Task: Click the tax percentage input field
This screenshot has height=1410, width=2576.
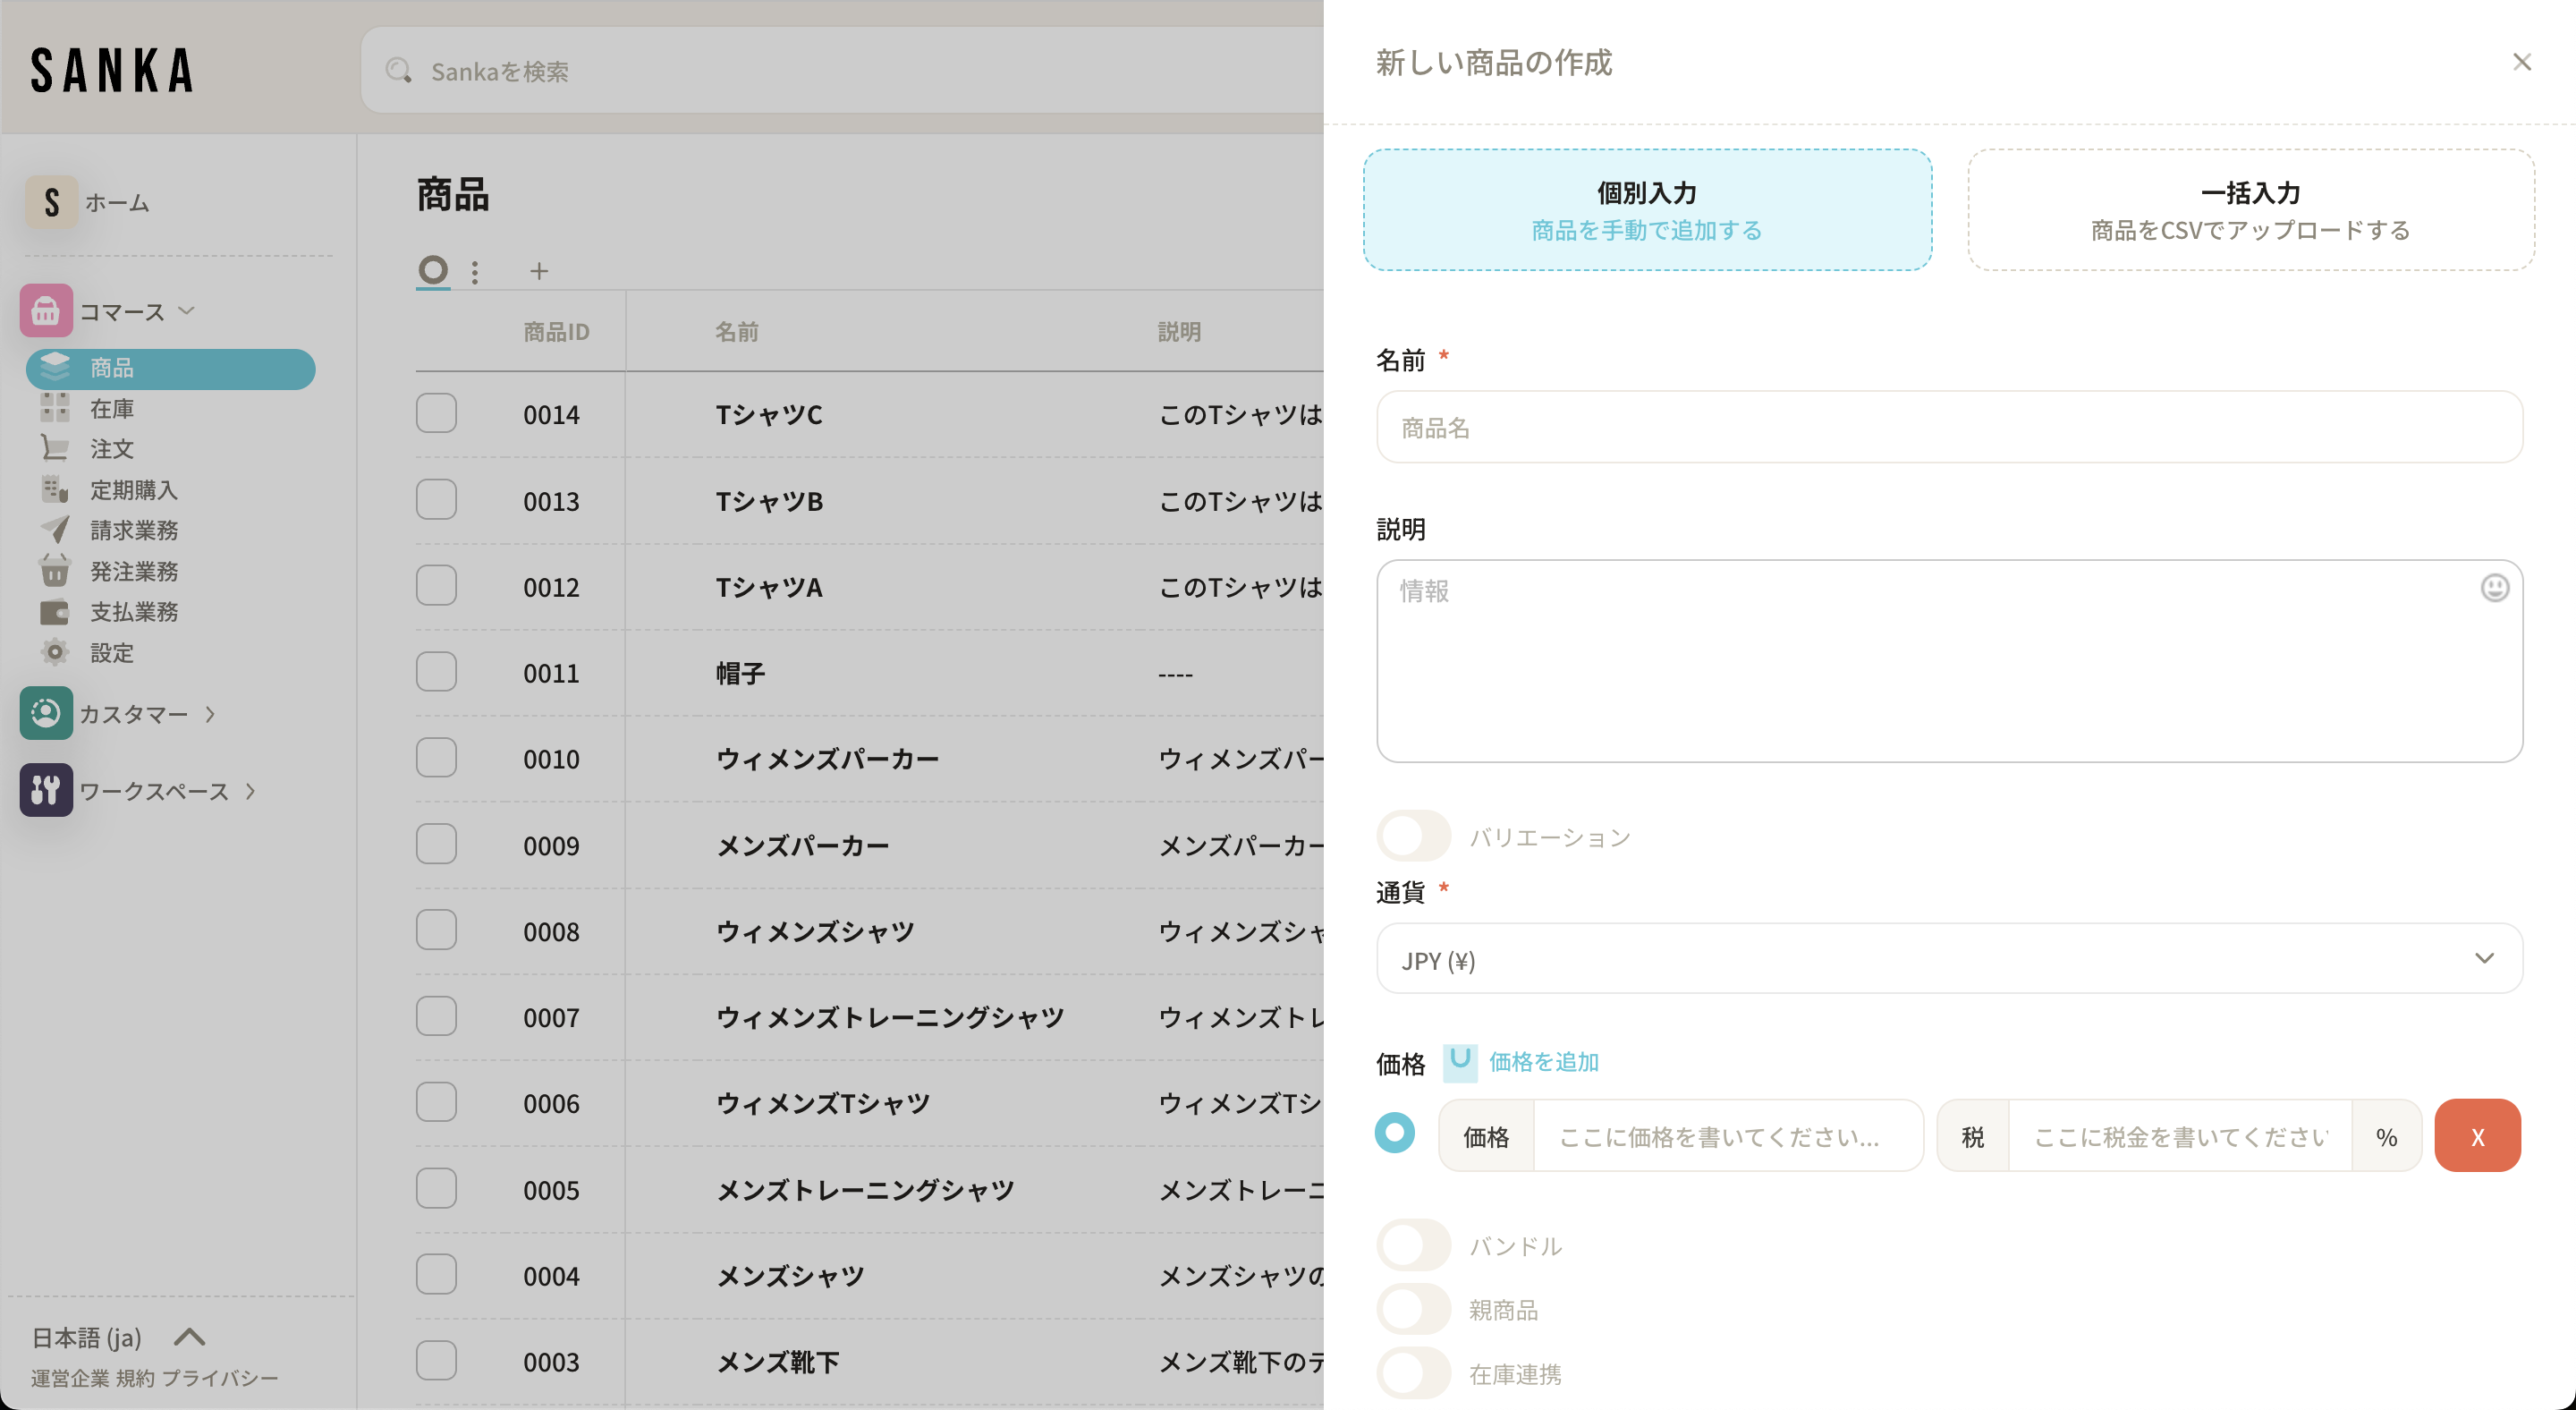Action: [x=2180, y=1136]
